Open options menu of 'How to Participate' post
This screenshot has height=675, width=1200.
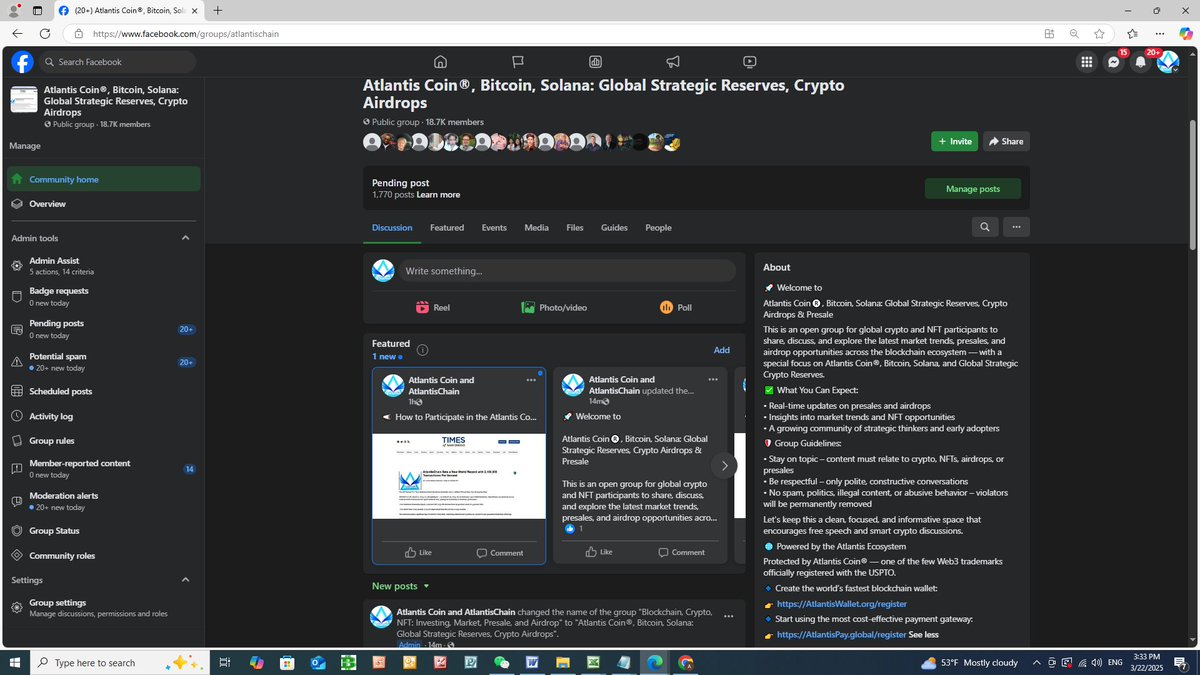531,380
